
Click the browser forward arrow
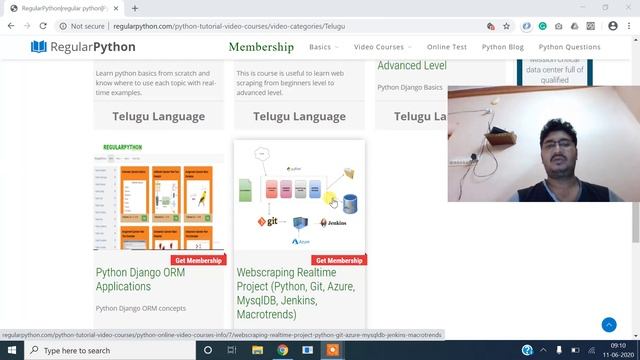tap(27, 26)
